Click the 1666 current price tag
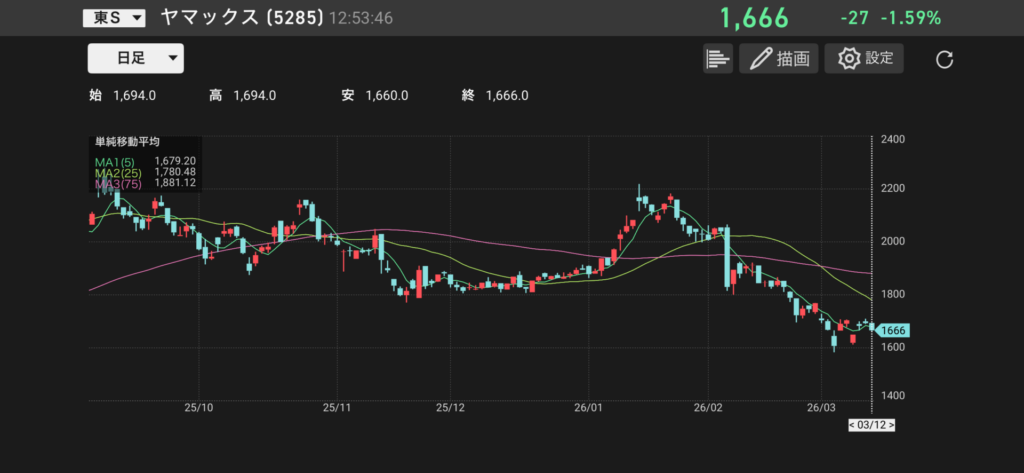 [893, 330]
